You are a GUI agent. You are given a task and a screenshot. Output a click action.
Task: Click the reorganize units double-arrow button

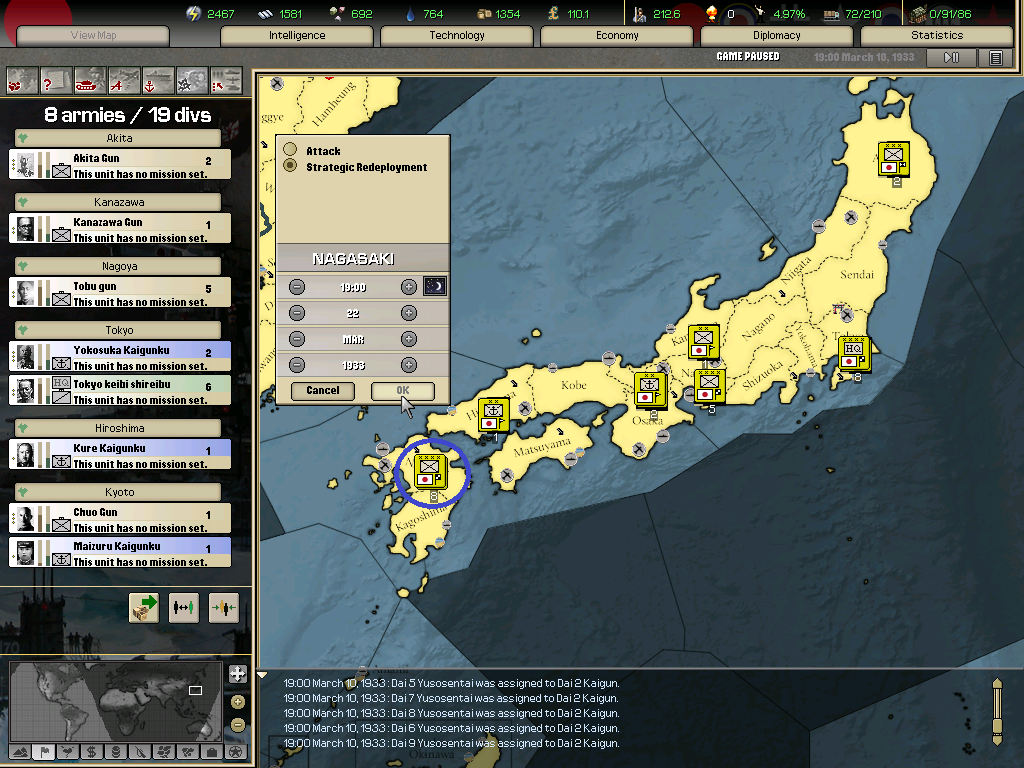click(x=184, y=608)
